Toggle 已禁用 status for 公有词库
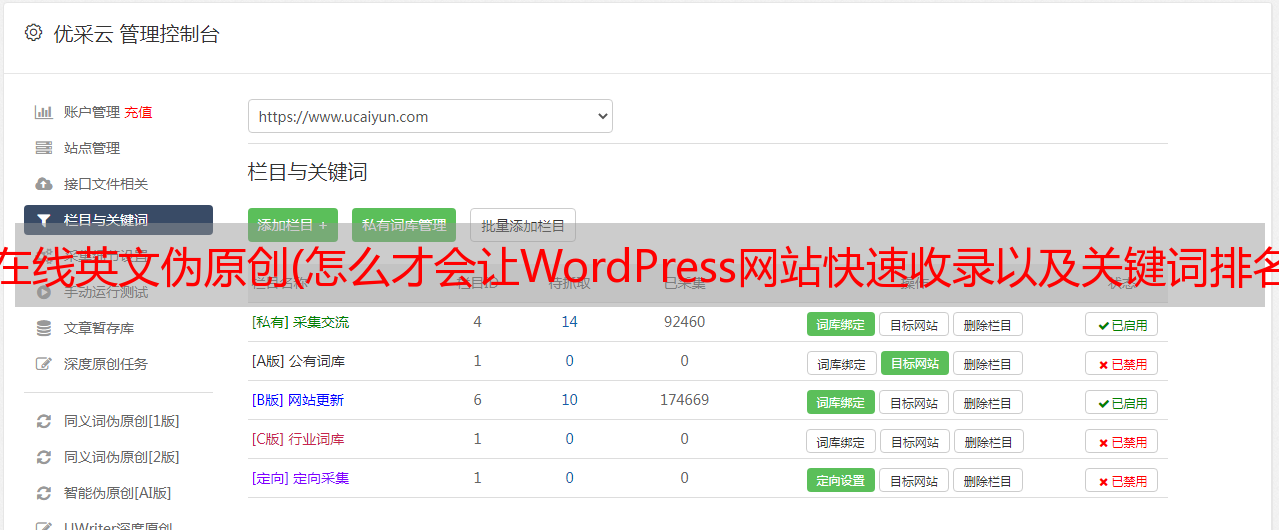Screen dimensions: 1279x530 1122,363
